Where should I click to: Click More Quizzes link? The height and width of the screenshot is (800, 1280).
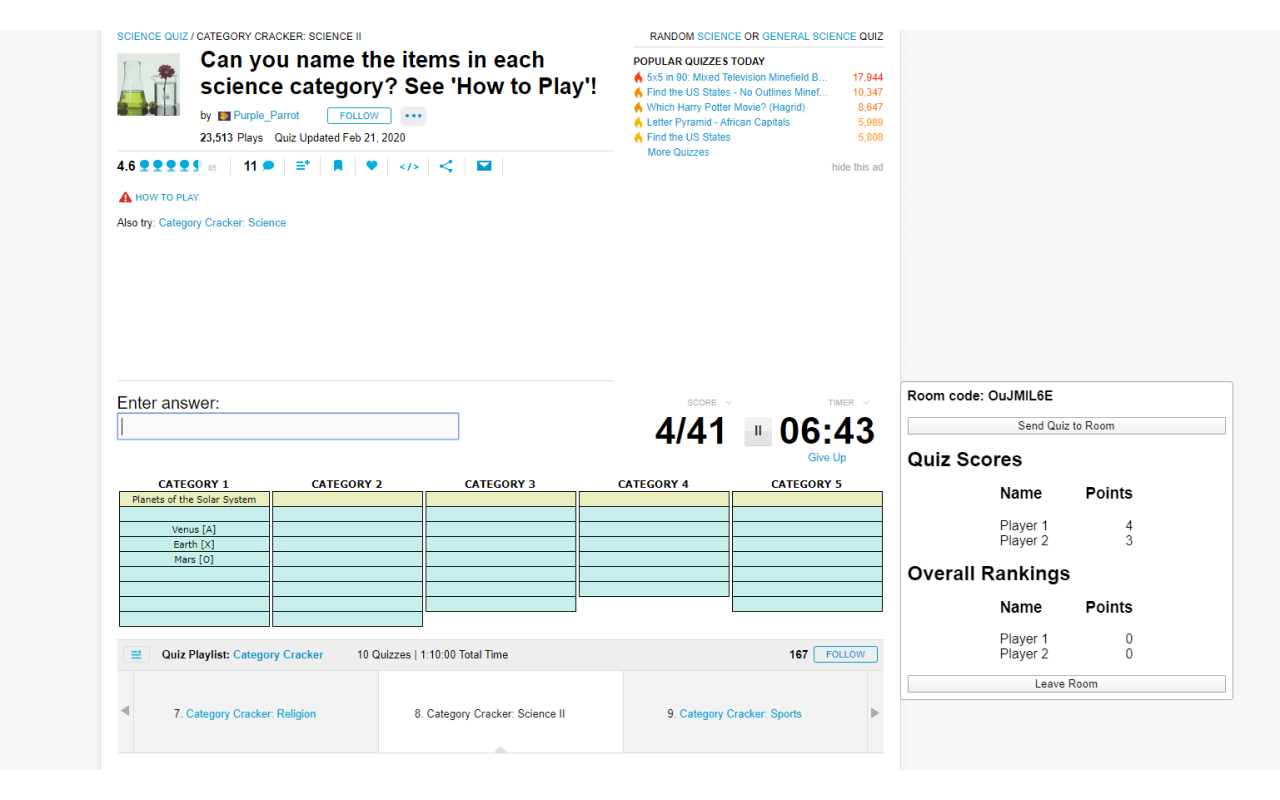pos(678,152)
